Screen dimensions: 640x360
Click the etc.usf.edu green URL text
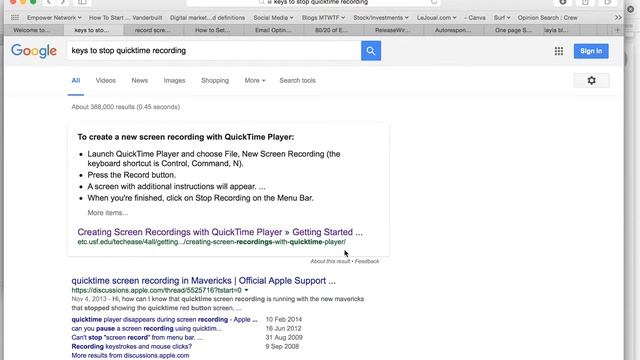point(211,242)
